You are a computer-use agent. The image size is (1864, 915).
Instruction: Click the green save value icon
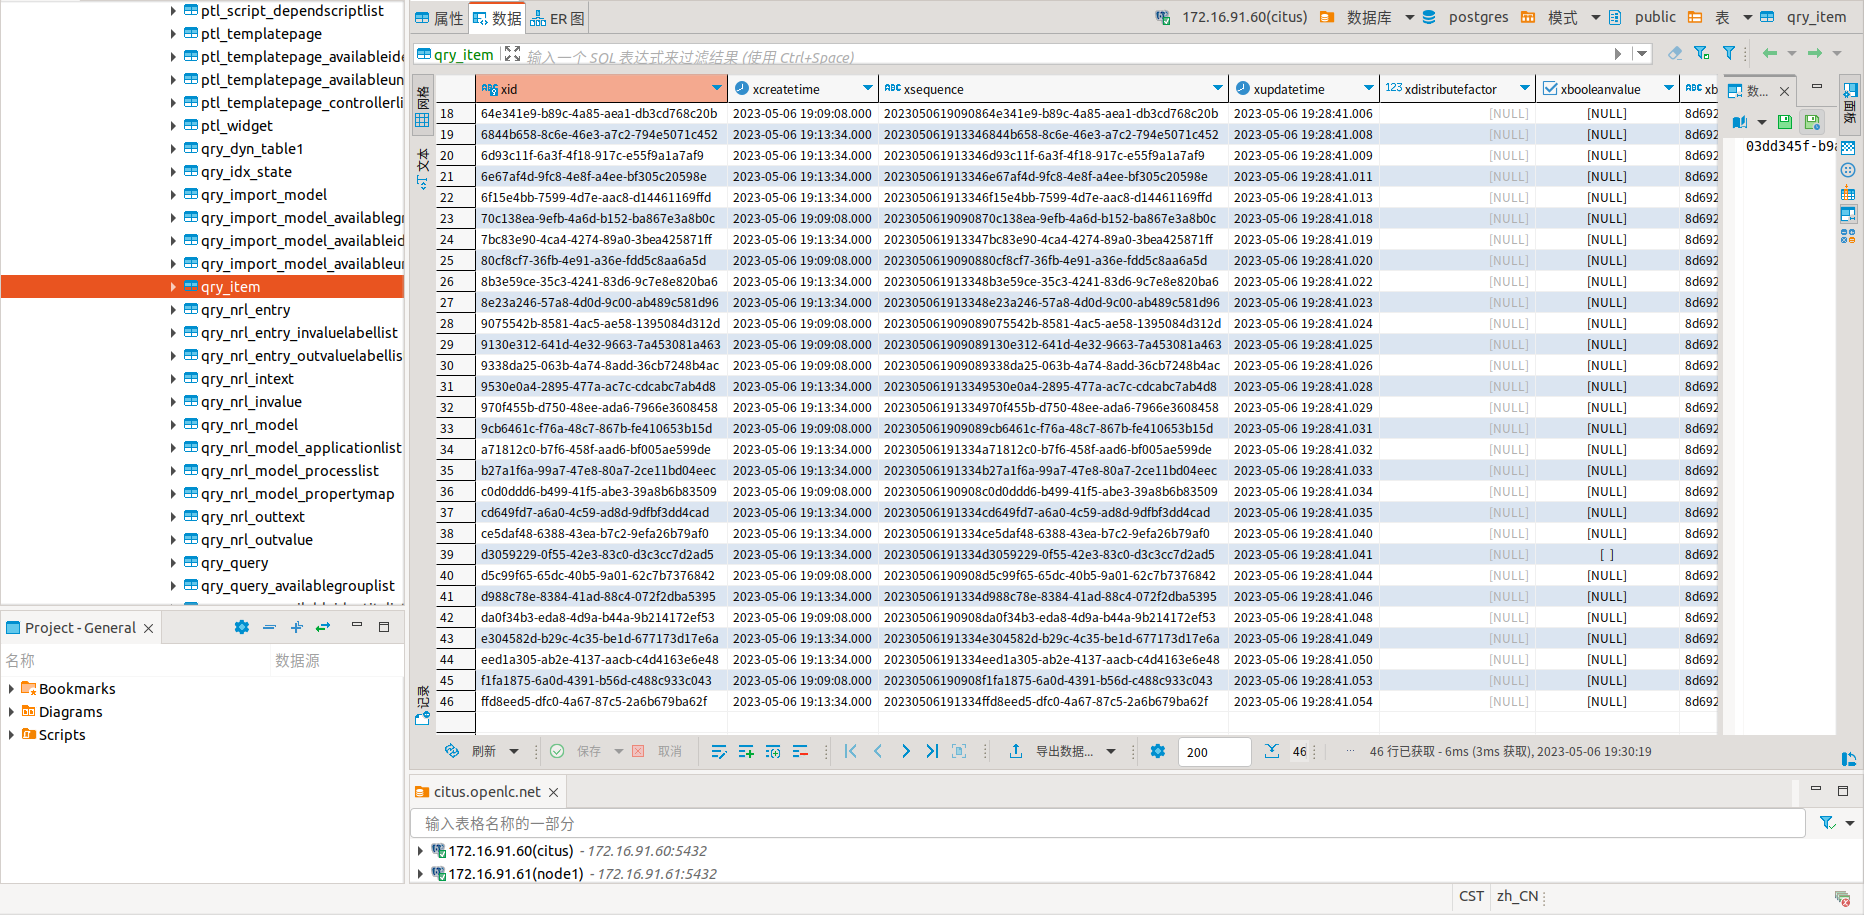[1784, 122]
